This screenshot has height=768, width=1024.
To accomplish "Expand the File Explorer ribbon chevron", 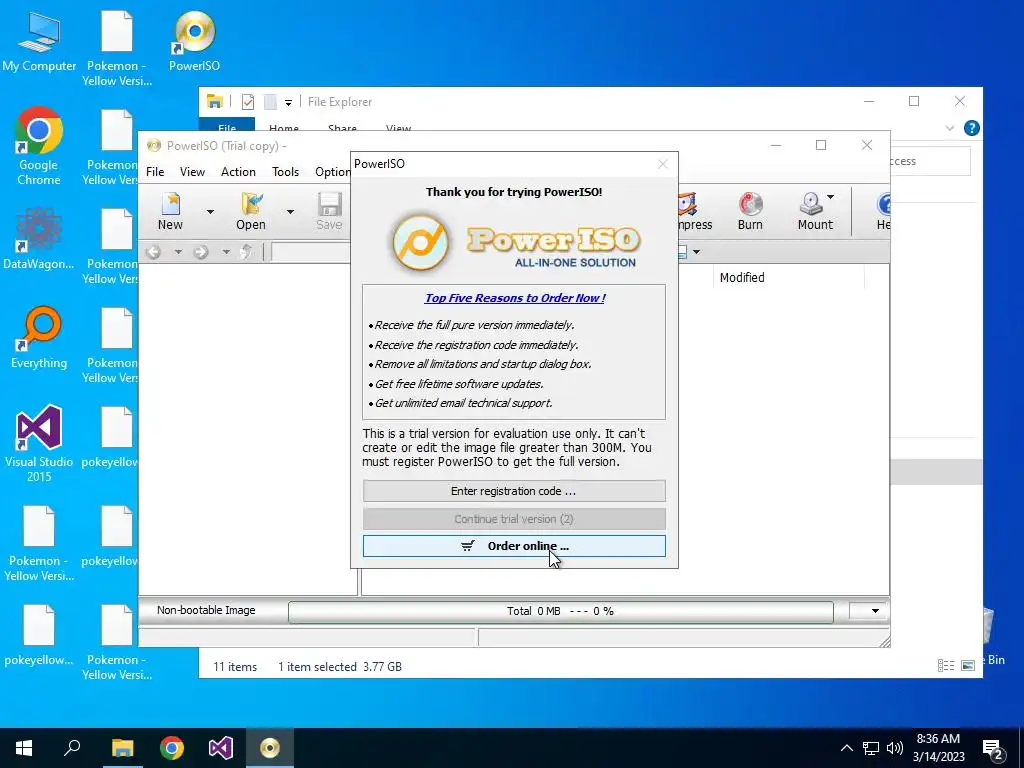I will [x=950, y=128].
